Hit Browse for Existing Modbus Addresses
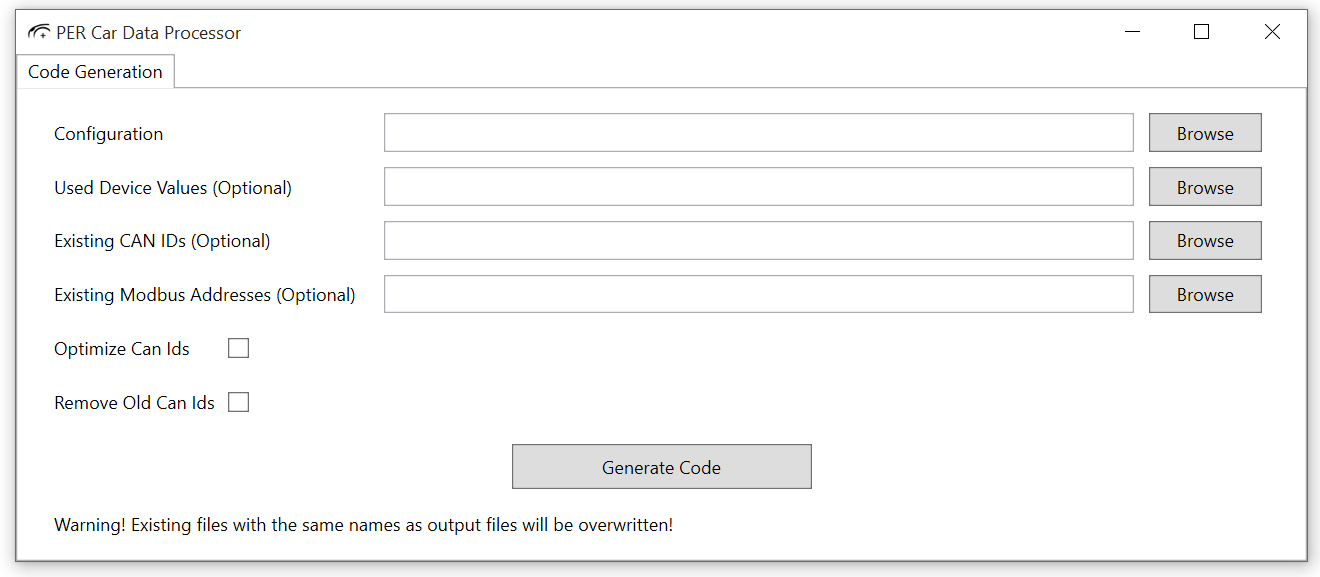This screenshot has width=1320, height=577. click(1204, 295)
